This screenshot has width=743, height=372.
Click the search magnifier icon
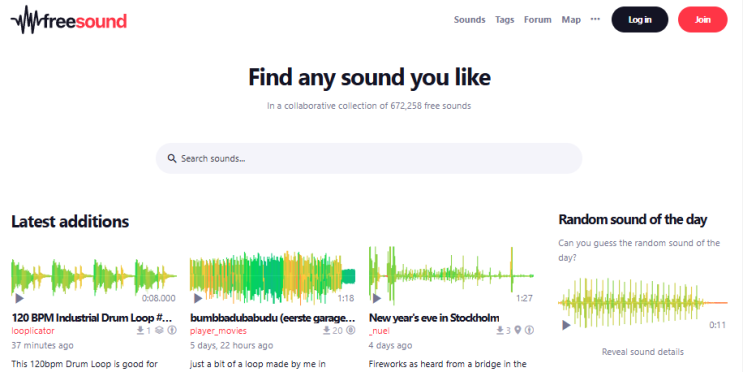click(x=172, y=158)
